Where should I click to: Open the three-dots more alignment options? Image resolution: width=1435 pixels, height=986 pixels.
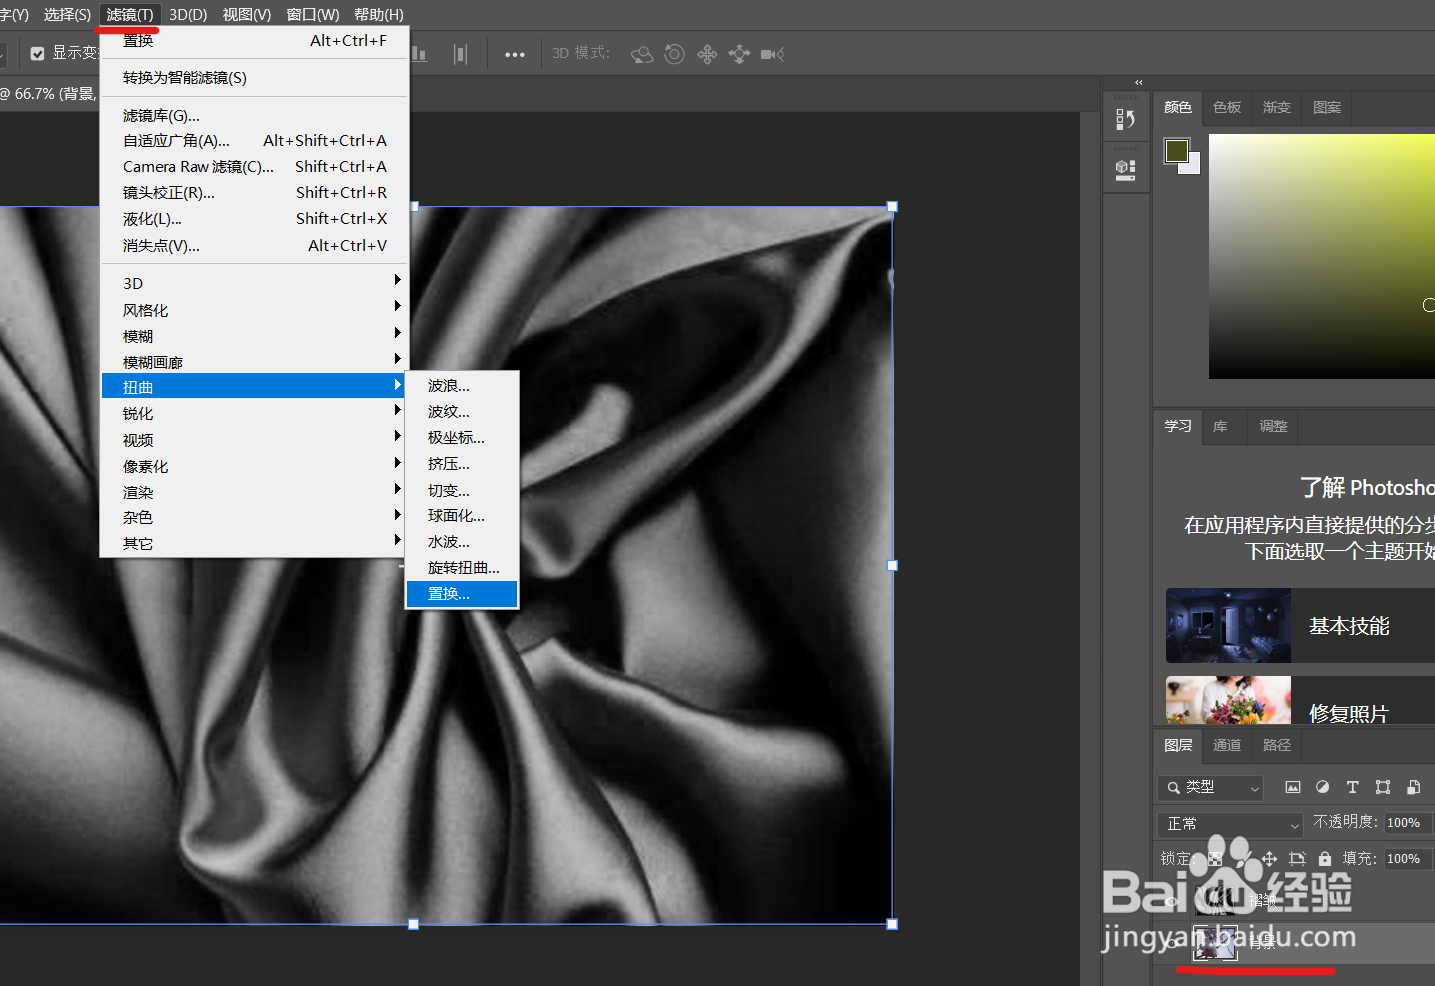515,54
